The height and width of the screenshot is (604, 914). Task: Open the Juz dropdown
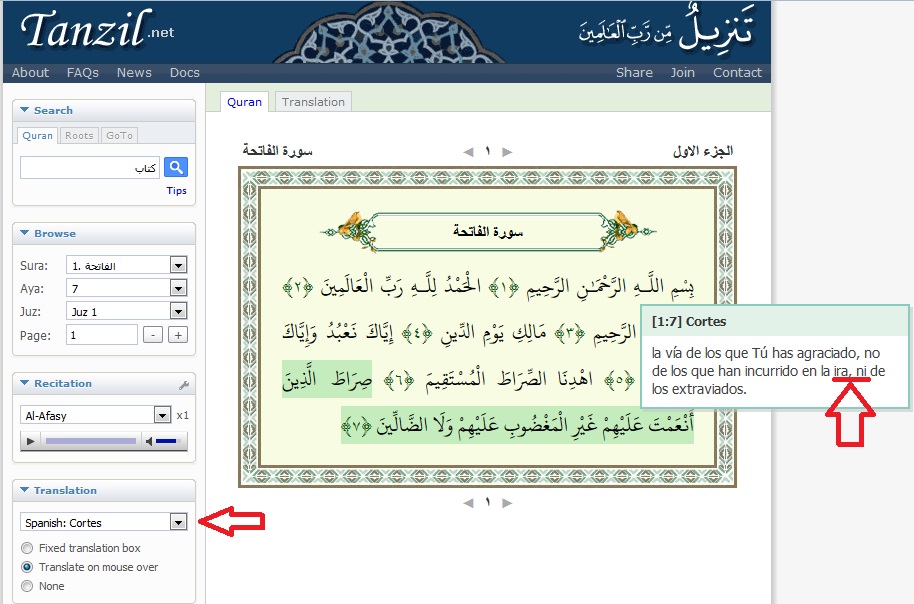(x=126, y=311)
